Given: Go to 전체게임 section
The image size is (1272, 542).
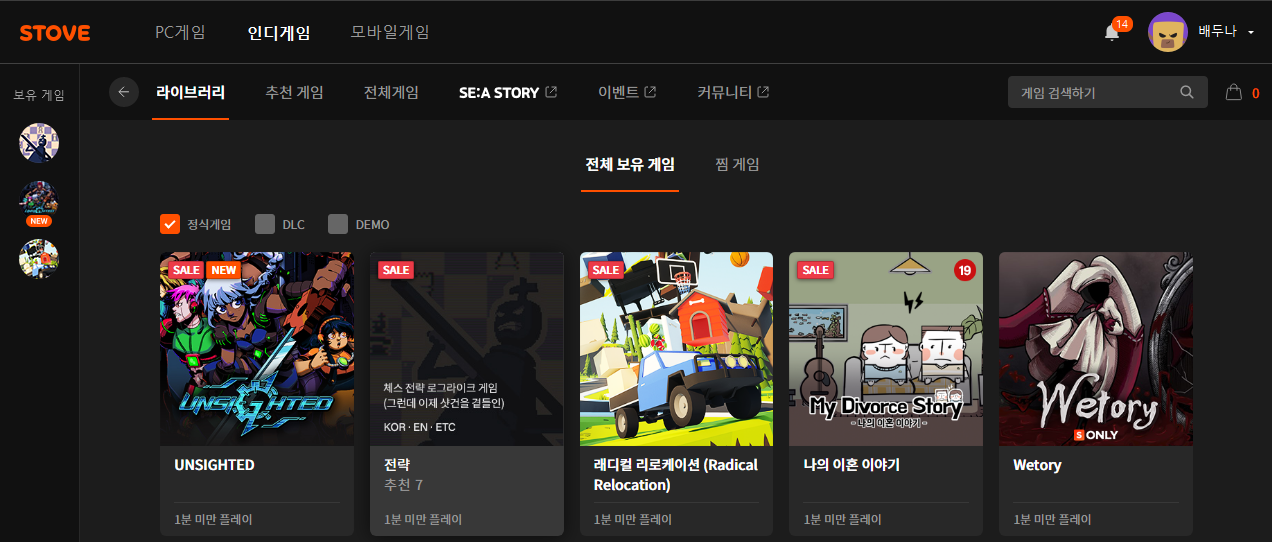Looking at the screenshot, I should 391,92.
